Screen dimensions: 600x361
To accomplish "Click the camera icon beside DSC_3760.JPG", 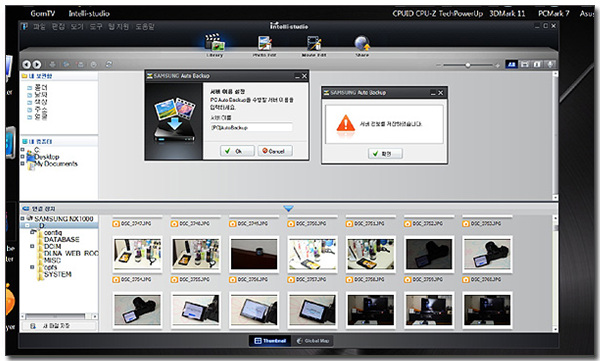I will pos(466,280).
